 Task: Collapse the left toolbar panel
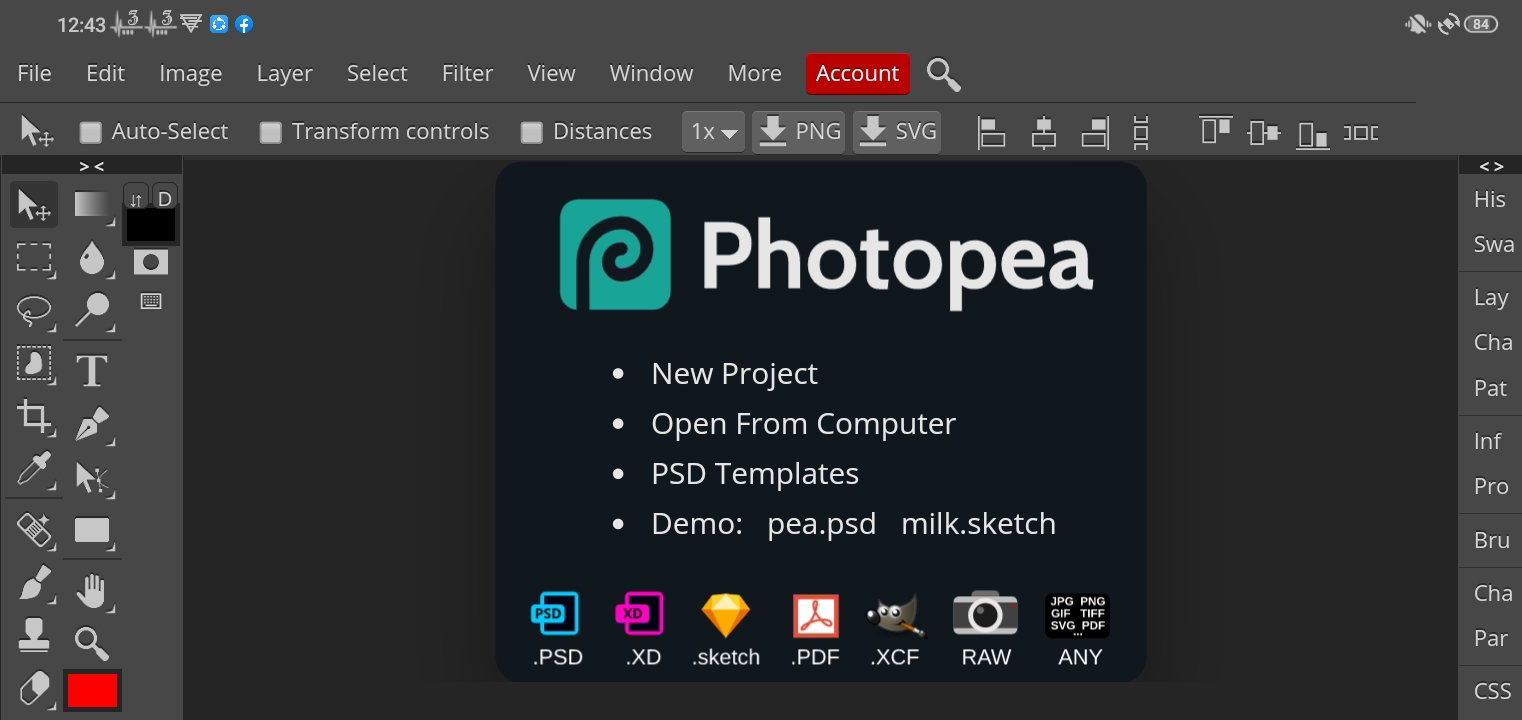click(92, 166)
